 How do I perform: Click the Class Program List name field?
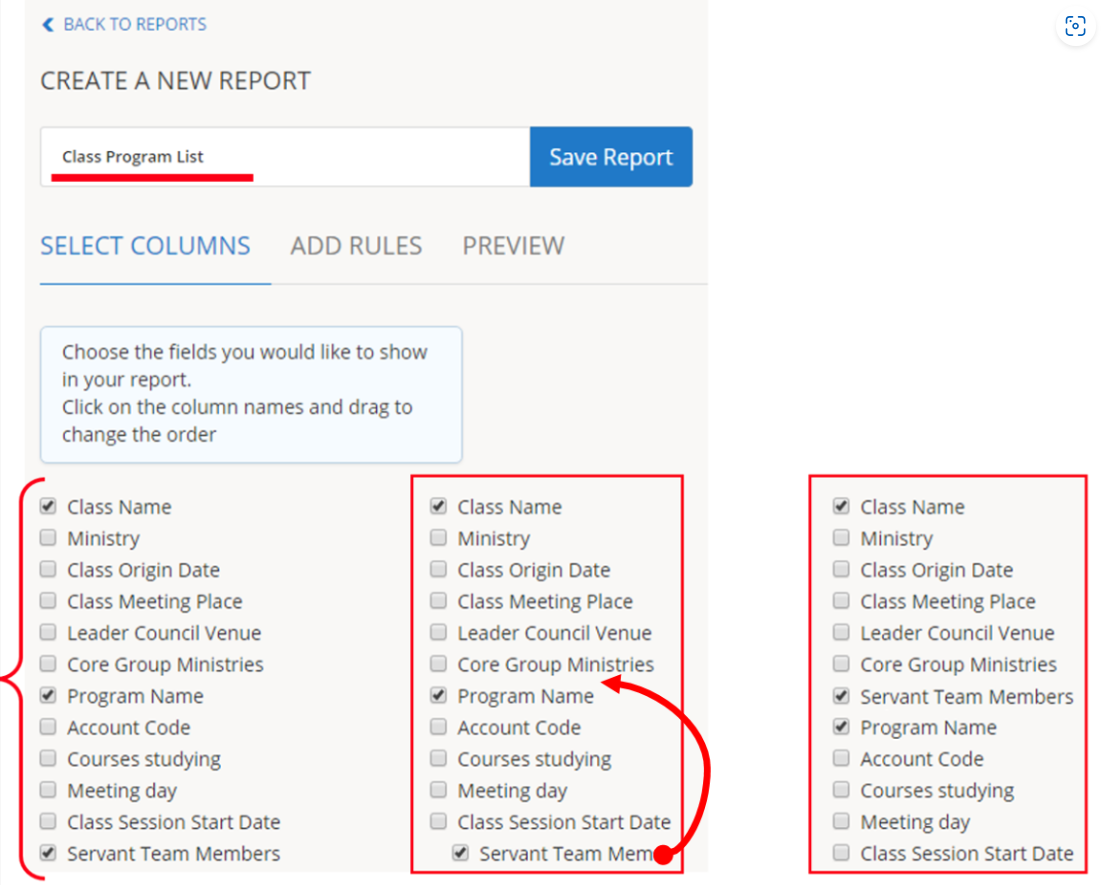point(285,157)
